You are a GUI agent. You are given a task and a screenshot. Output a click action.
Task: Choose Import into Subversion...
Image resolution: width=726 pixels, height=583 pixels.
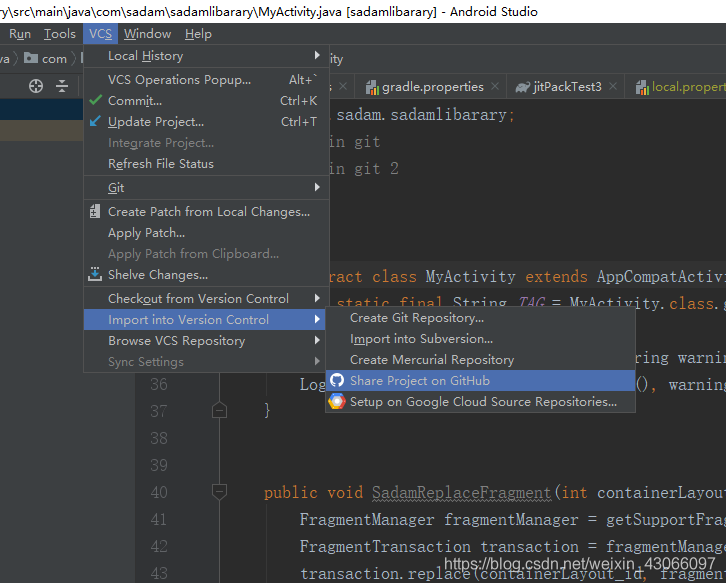click(x=480, y=339)
